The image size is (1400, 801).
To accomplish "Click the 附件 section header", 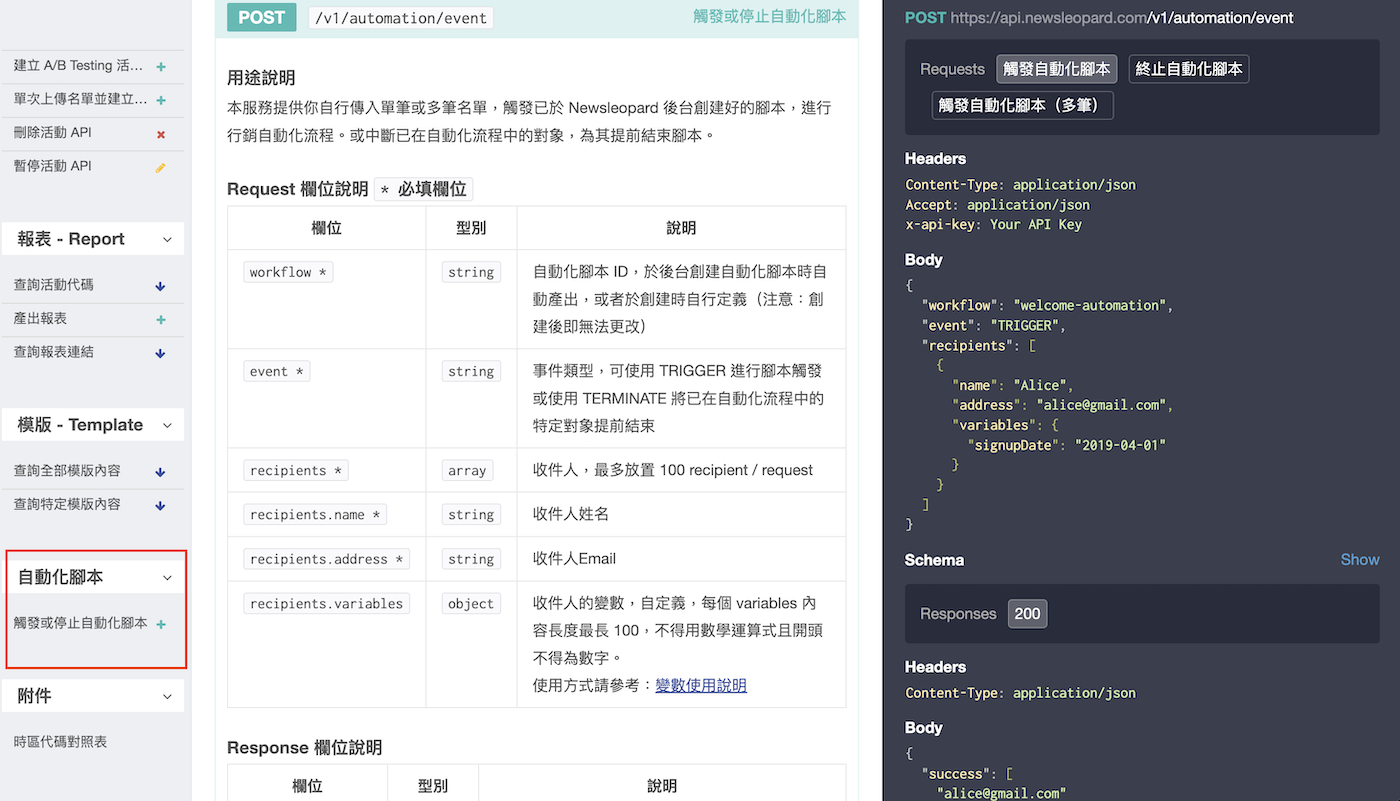I will coord(93,696).
